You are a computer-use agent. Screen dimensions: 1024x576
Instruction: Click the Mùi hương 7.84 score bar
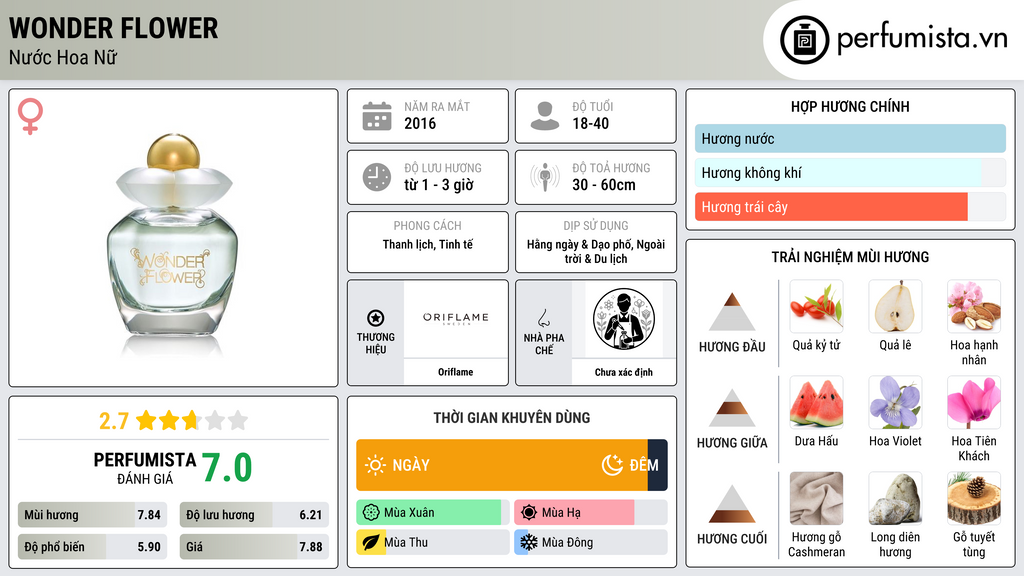[x=92, y=515]
